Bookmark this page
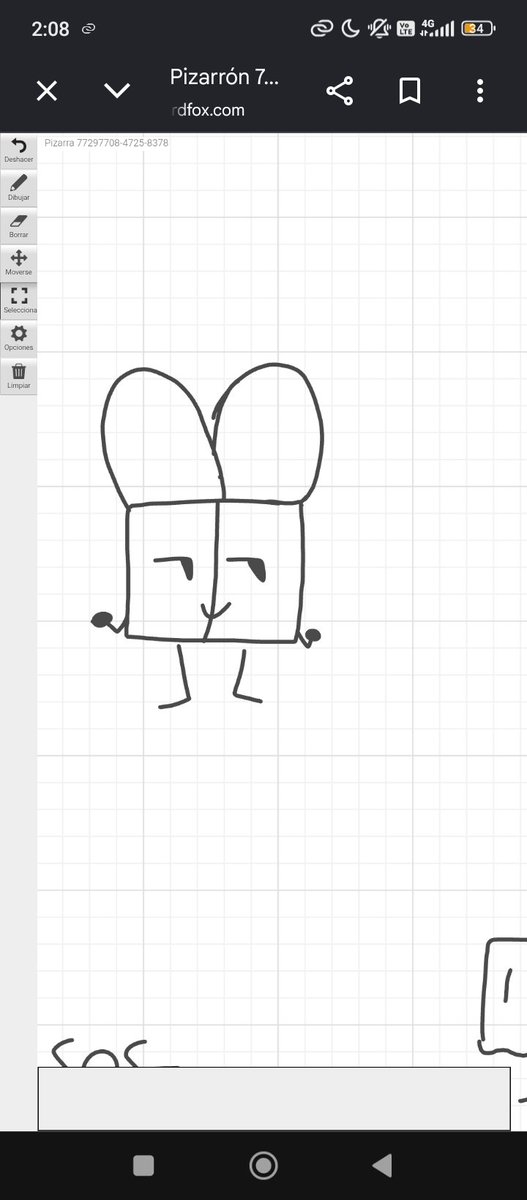Image resolution: width=527 pixels, height=1200 pixels. point(409,91)
